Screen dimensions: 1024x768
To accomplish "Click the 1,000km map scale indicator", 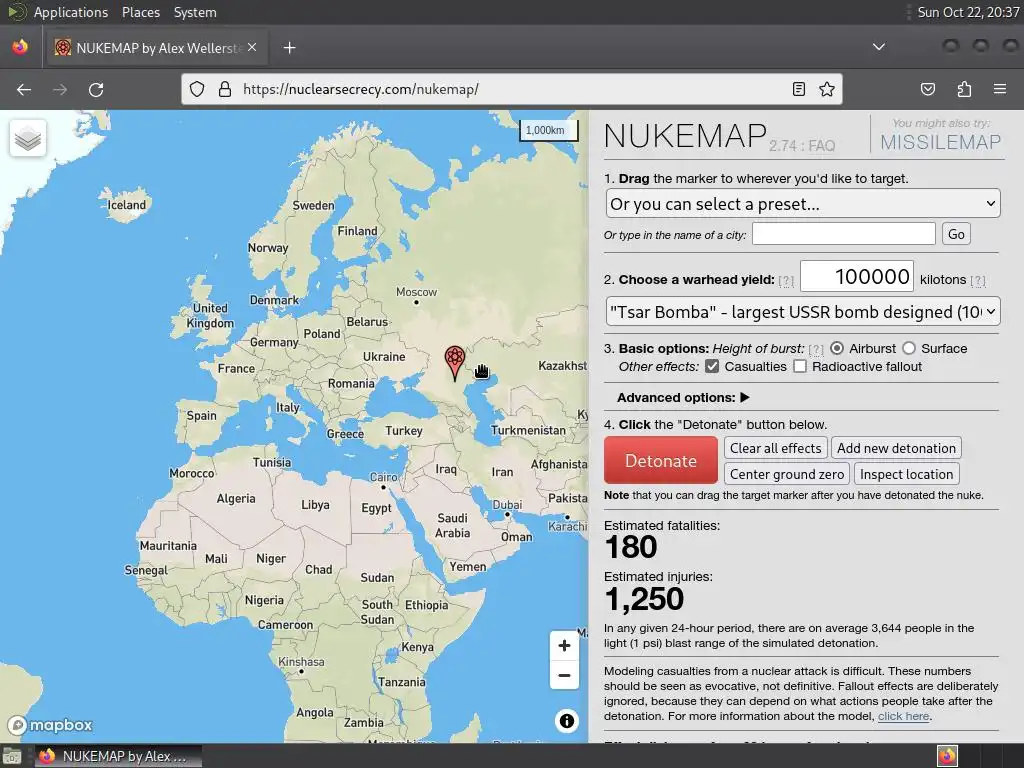I will (549, 131).
